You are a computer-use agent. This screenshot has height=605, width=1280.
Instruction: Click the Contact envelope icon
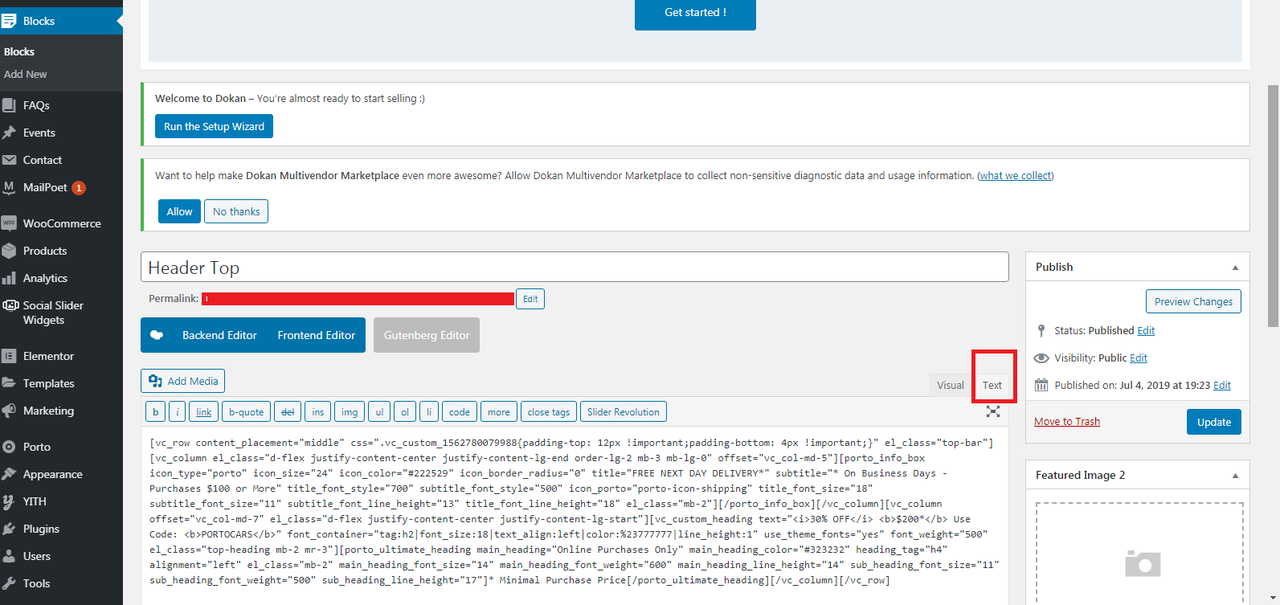9,160
